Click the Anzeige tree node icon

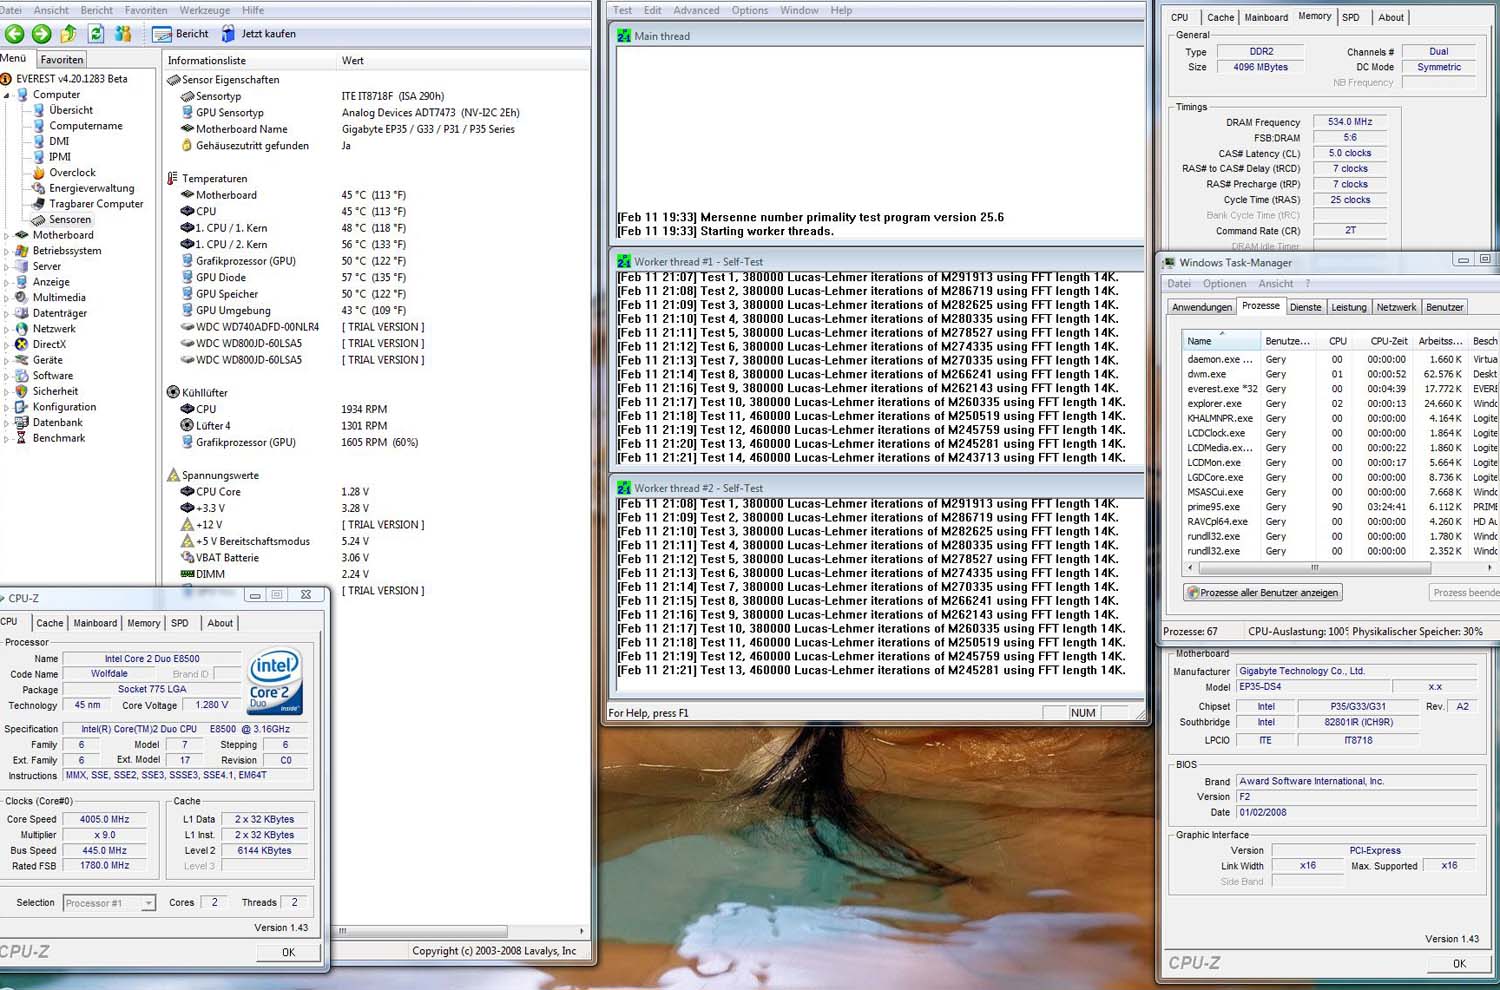[x=22, y=282]
